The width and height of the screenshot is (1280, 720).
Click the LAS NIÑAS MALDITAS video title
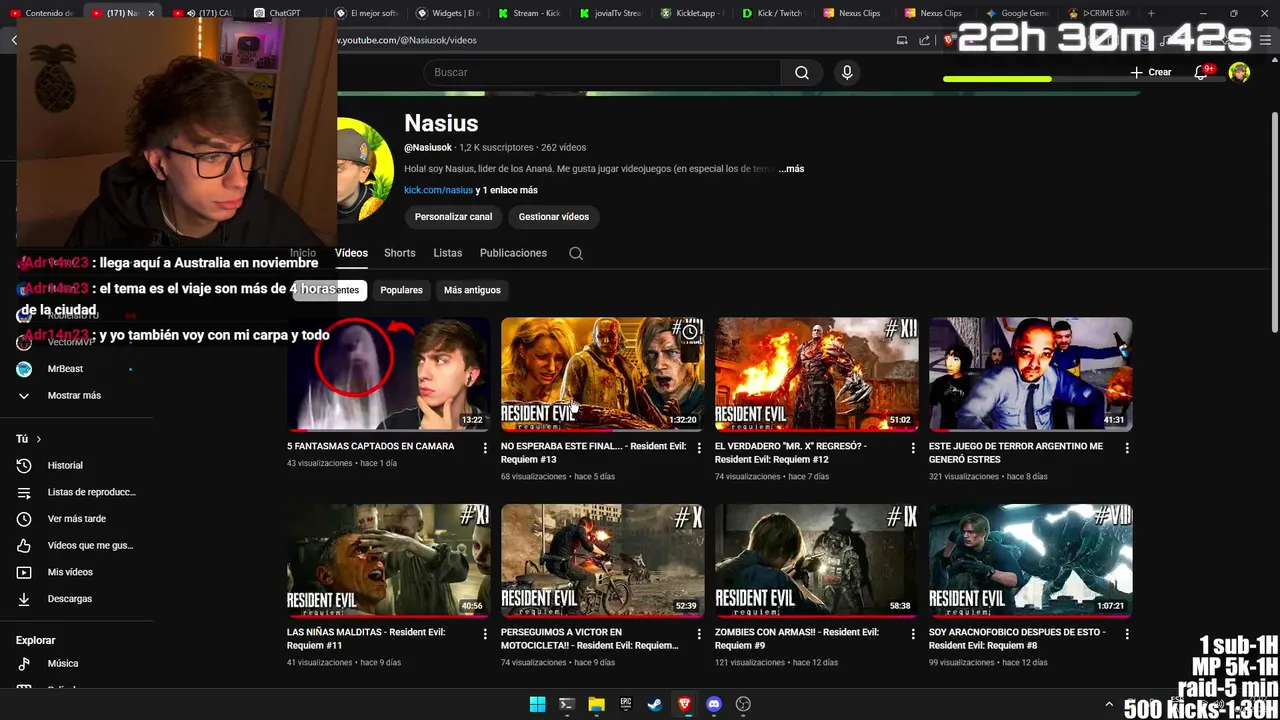[x=365, y=638]
